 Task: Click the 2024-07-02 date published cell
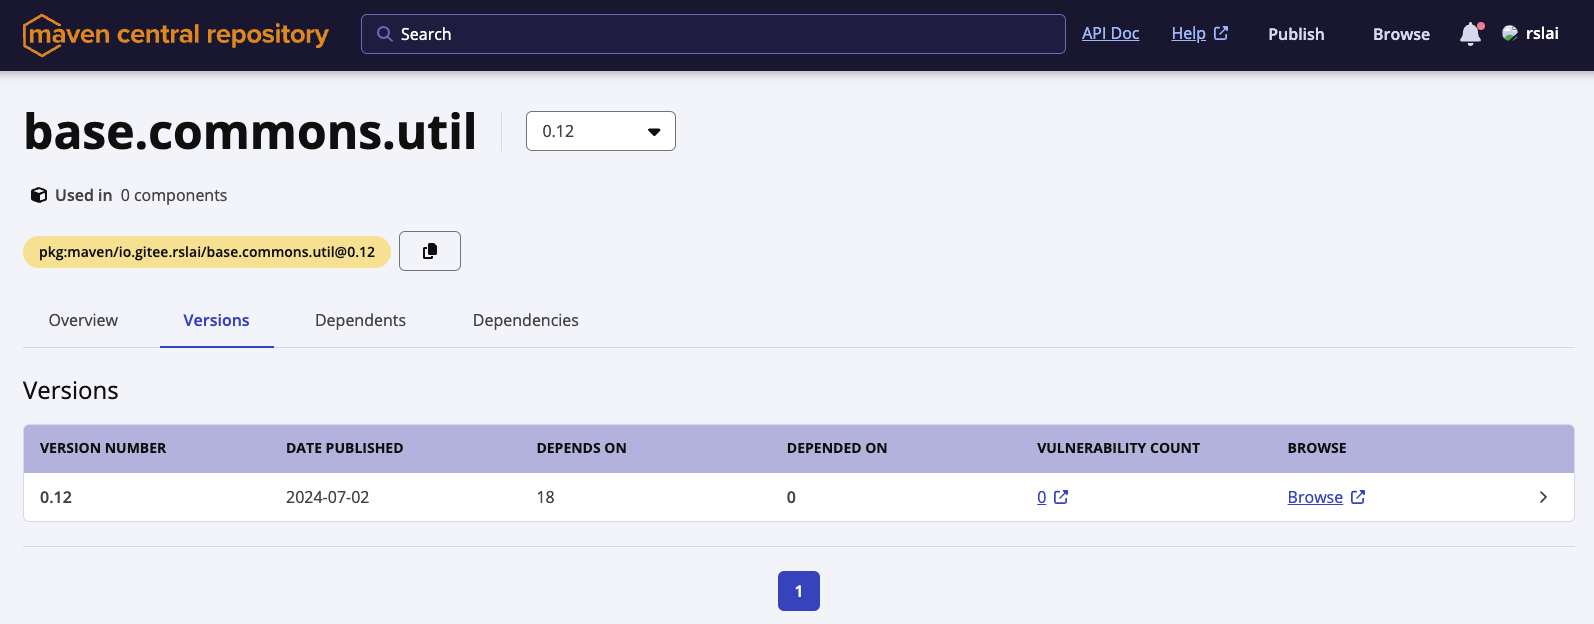[327, 497]
